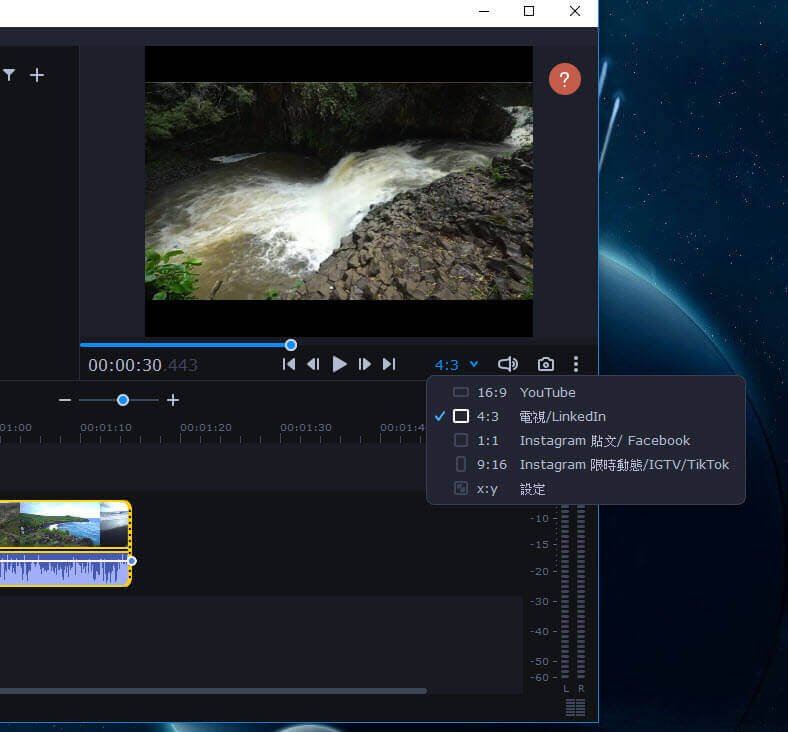Zoom in the timeline with plus button
The image size is (788, 732).
point(173,400)
